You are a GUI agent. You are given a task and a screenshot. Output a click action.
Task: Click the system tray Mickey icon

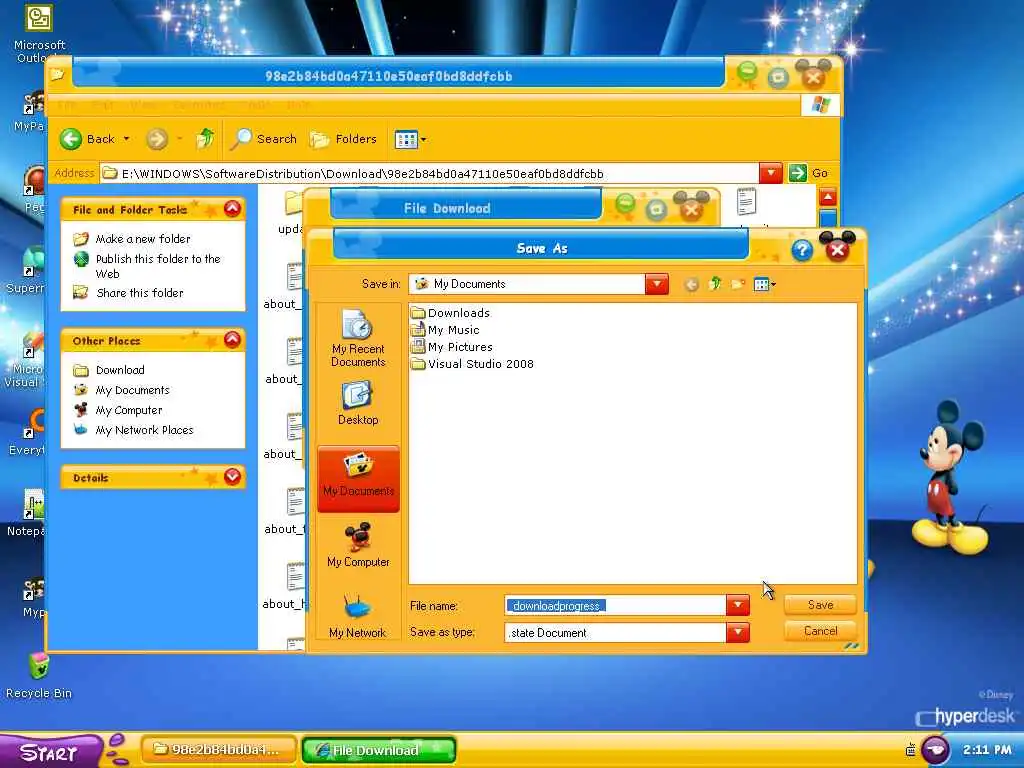click(935, 750)
